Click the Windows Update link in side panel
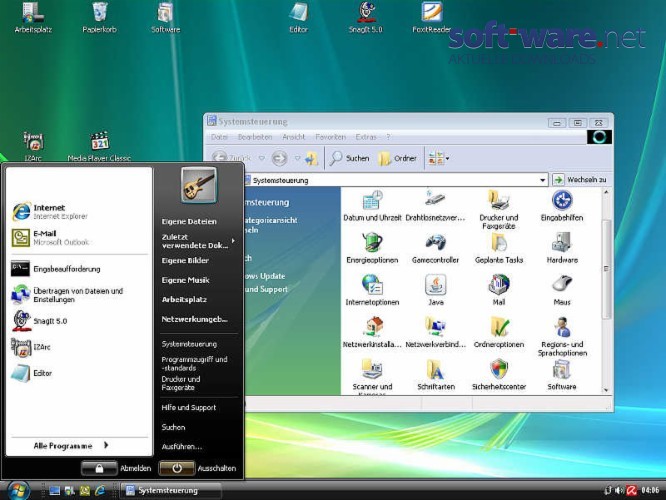This screenshot has width=666, height=500. pos(265,276)
